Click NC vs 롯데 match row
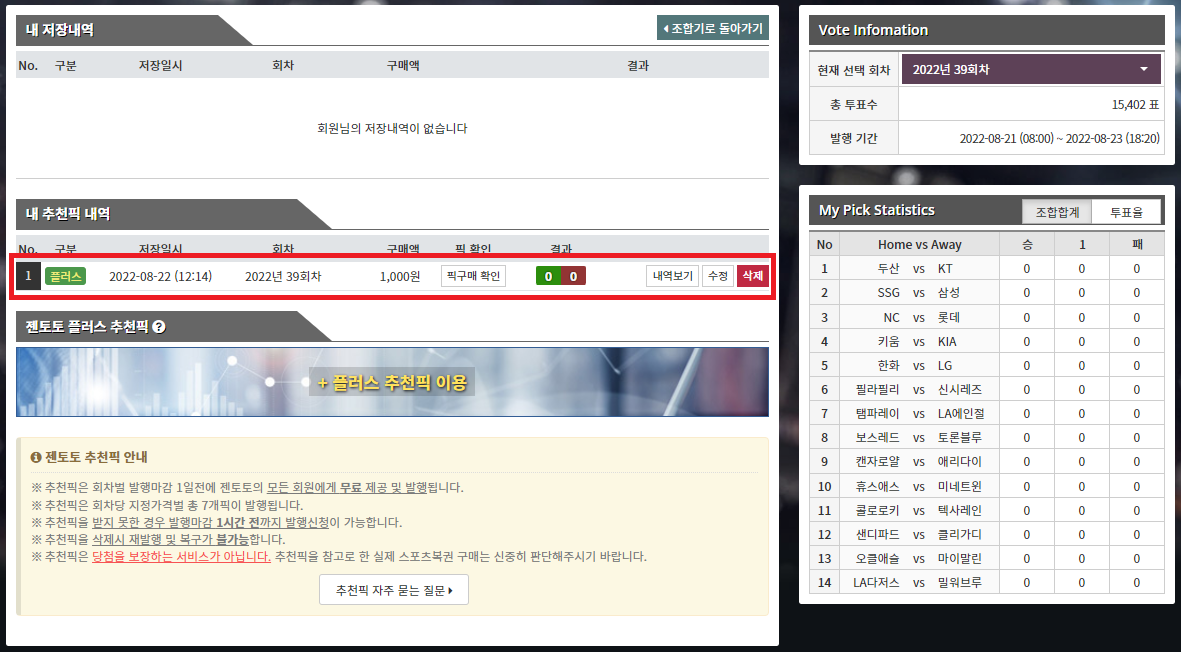The height and width of the screenshot is (652, 1181). [x=987, y=317]
